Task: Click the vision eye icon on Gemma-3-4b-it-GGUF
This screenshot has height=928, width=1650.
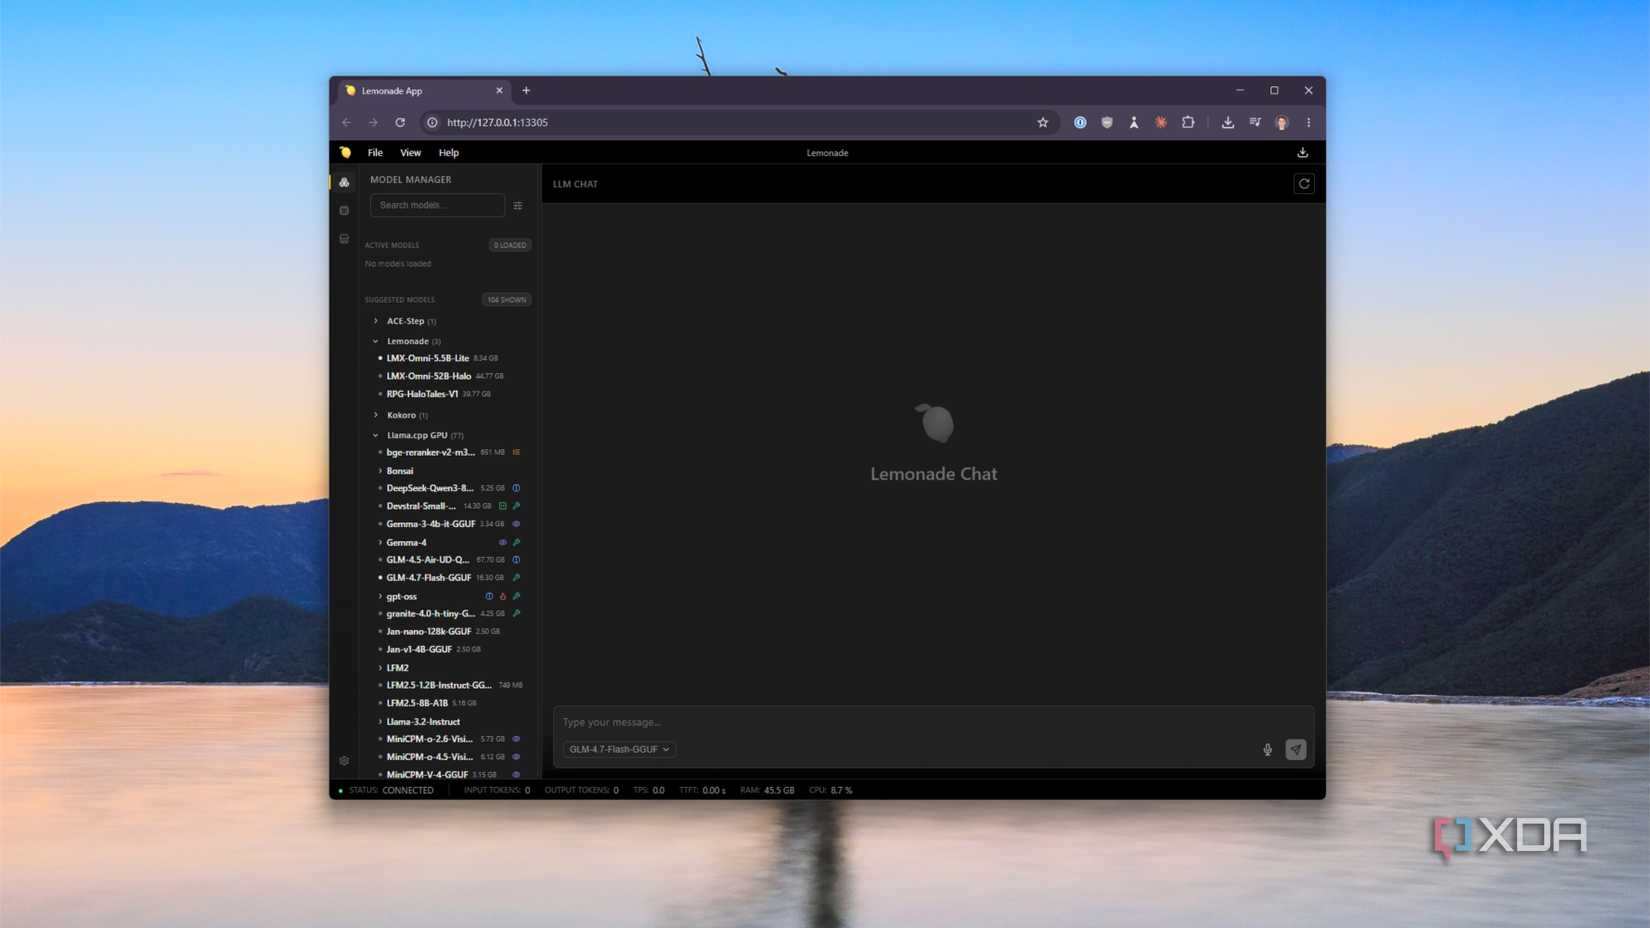Action: (517, 524)
